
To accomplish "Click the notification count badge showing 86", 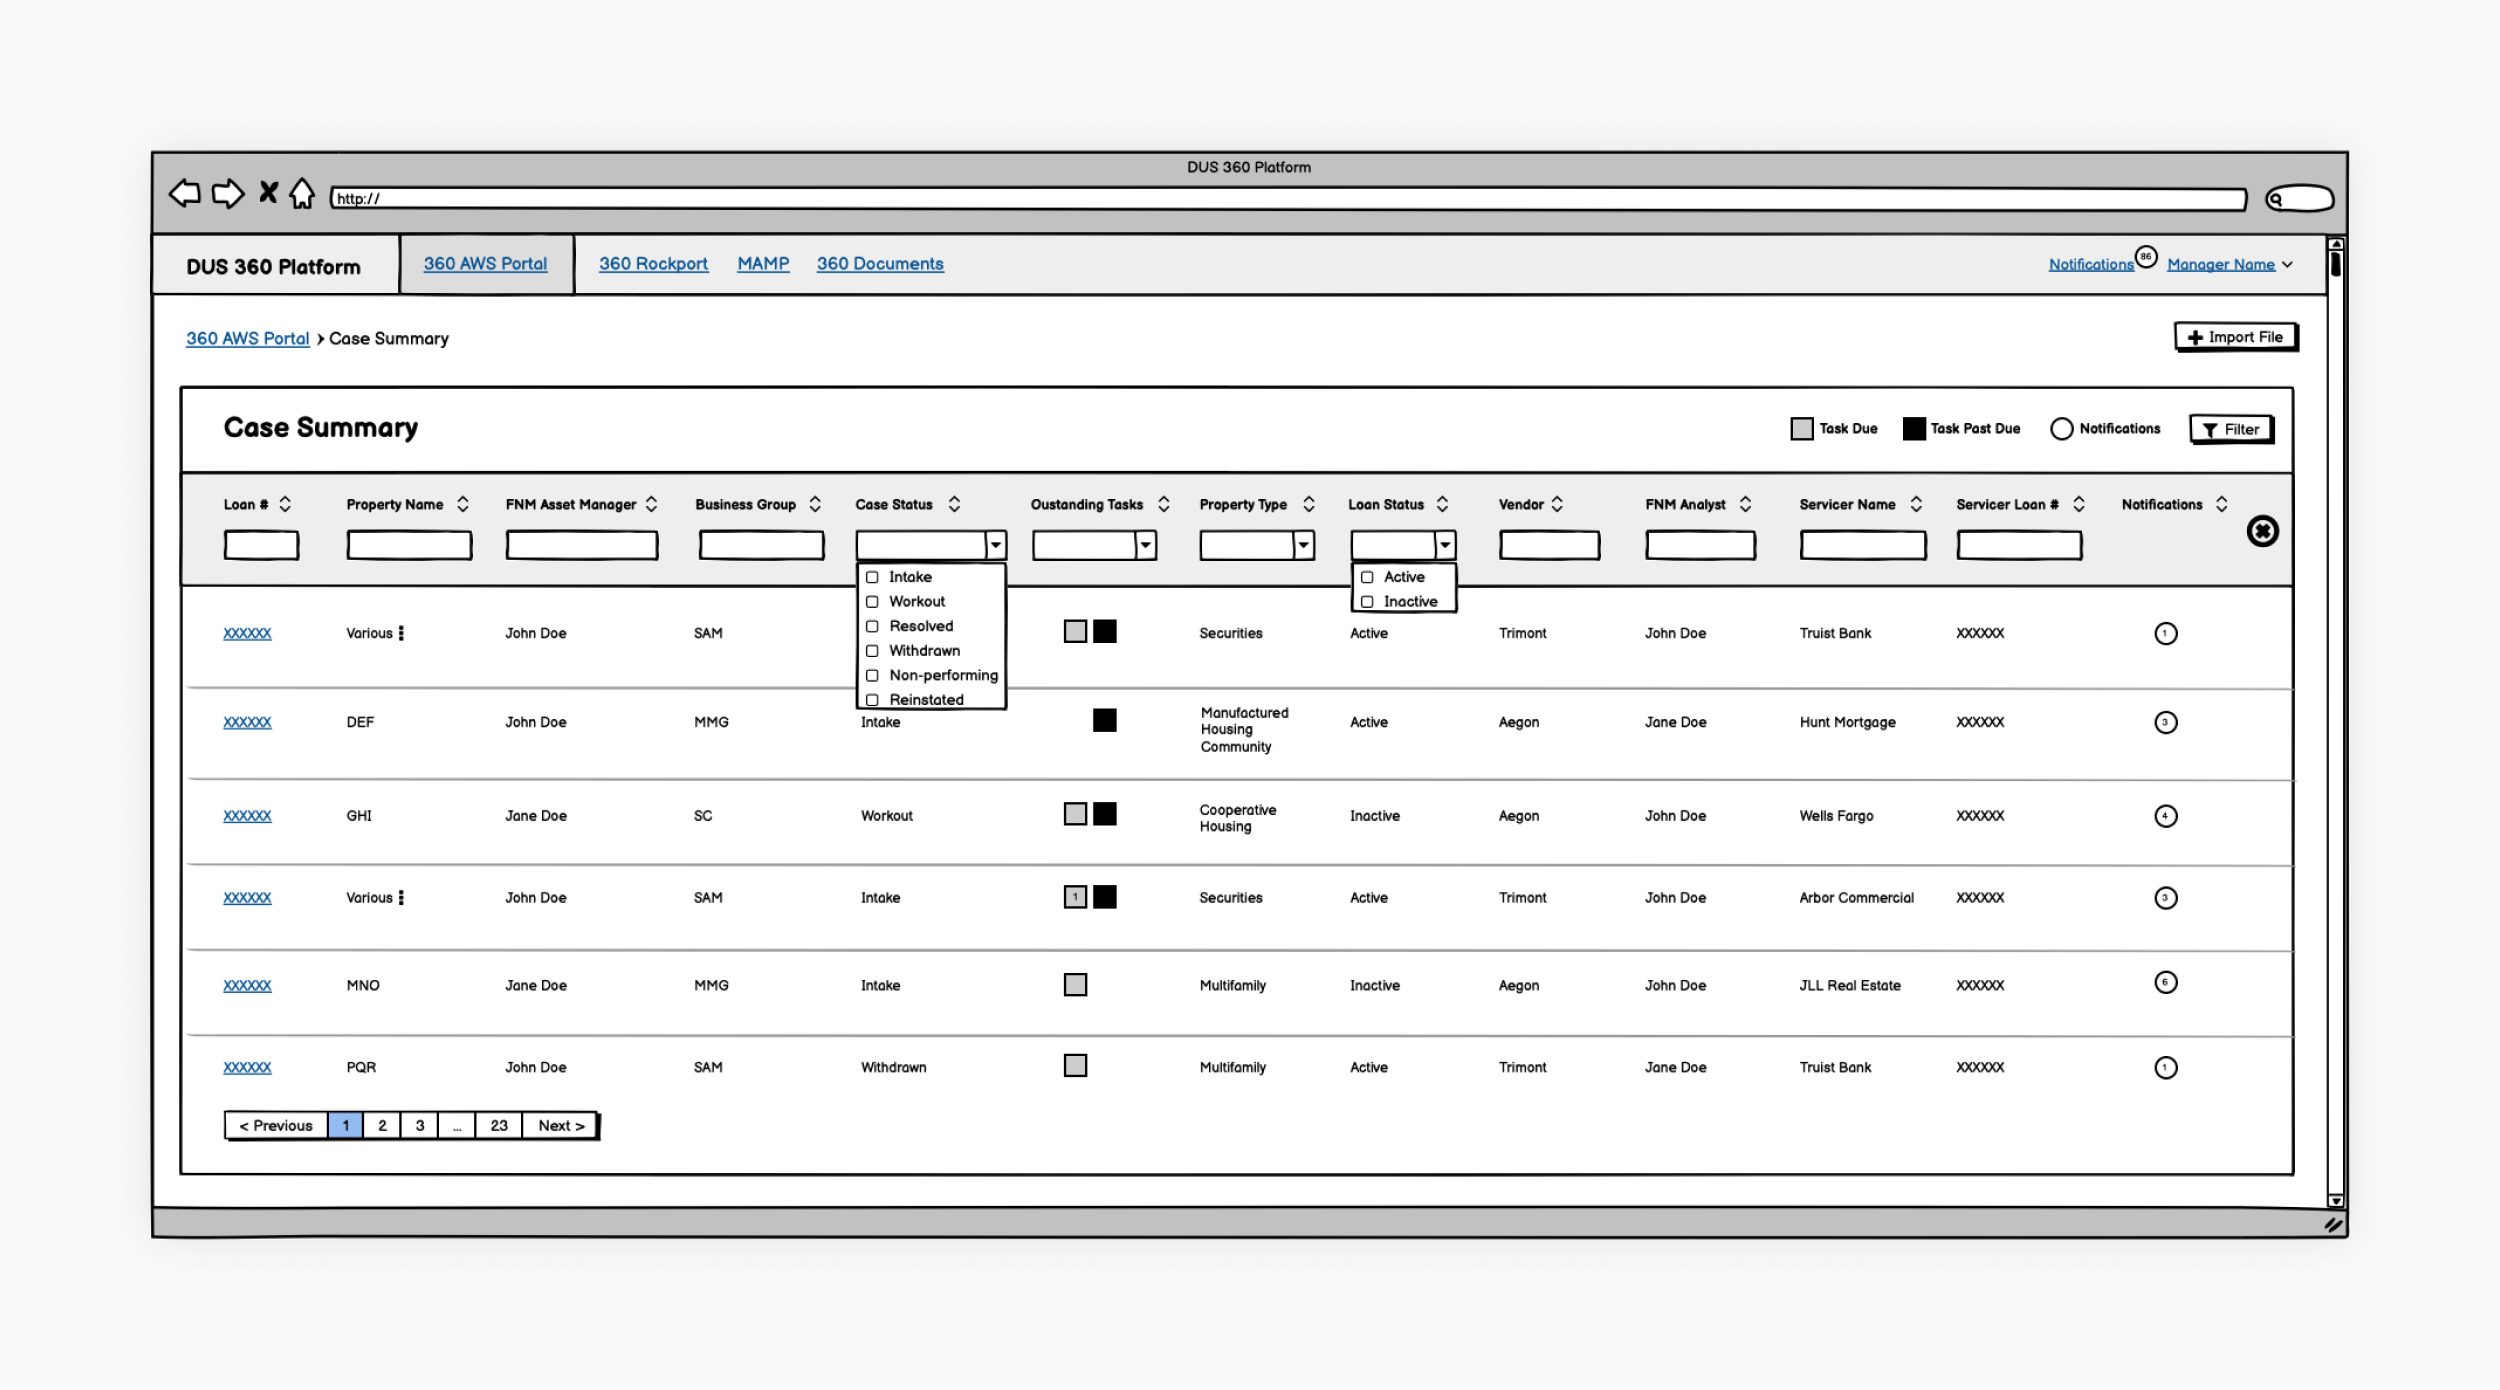I will [x=2146, y=257].
